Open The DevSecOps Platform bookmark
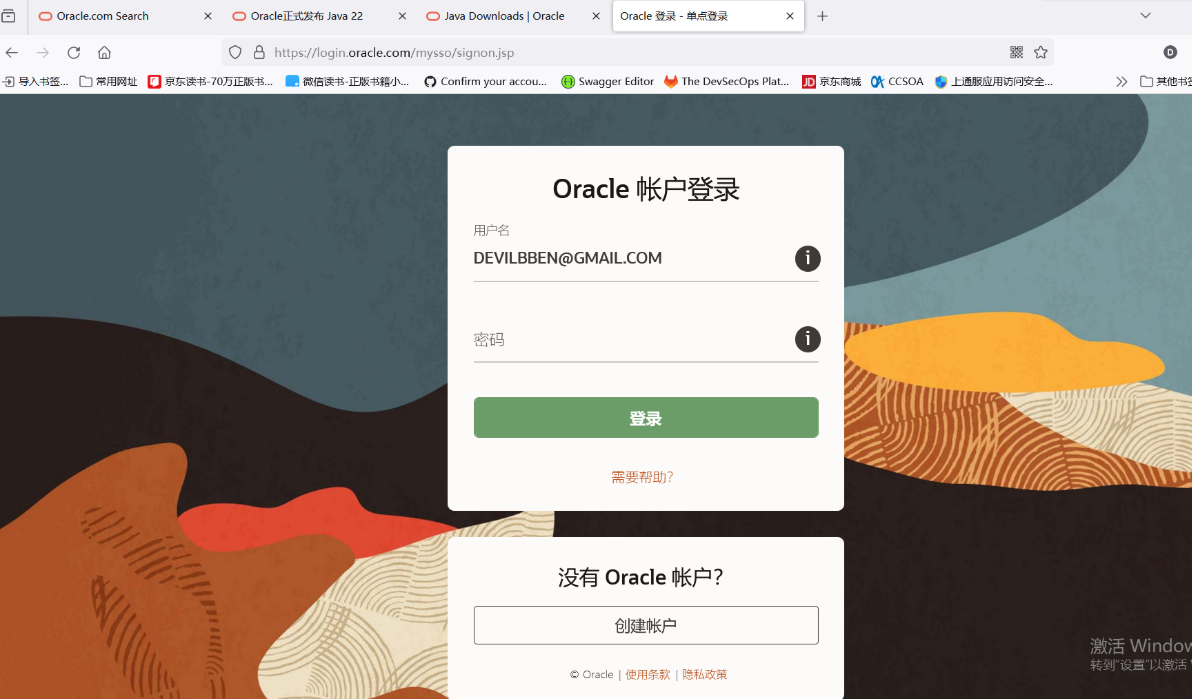Image resolution: width=1192 pixels, height=699 pixels. (727, 81)
